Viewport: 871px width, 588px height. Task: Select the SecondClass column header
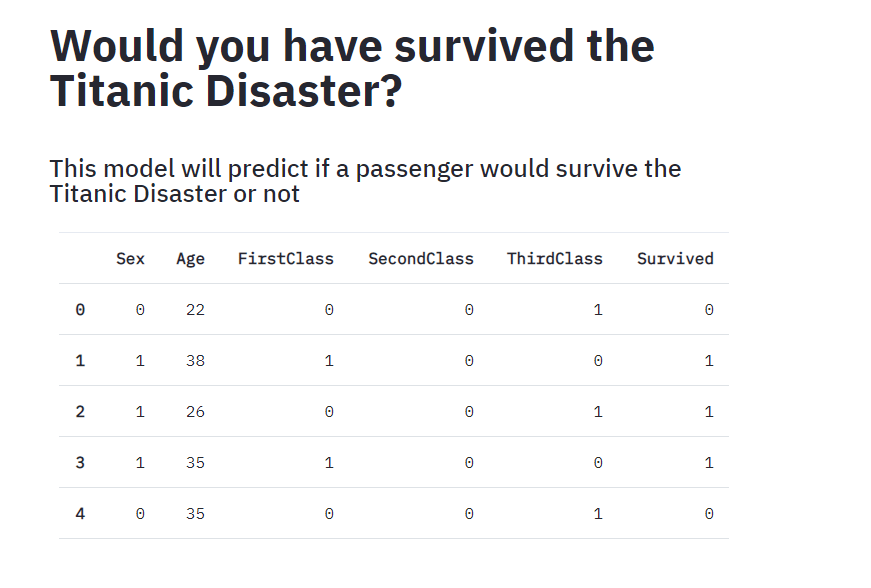pos(421,259)
